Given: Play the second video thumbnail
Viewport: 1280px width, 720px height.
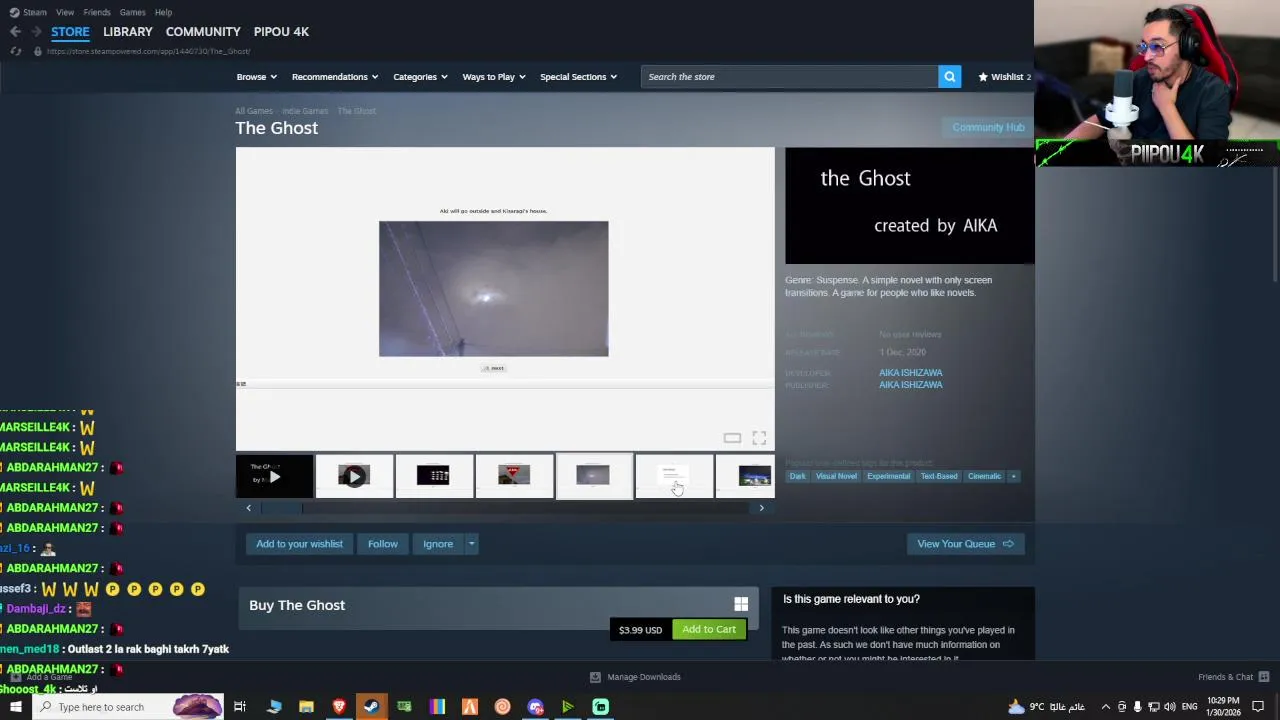Looking at the screenshot, I should (354, 476).
